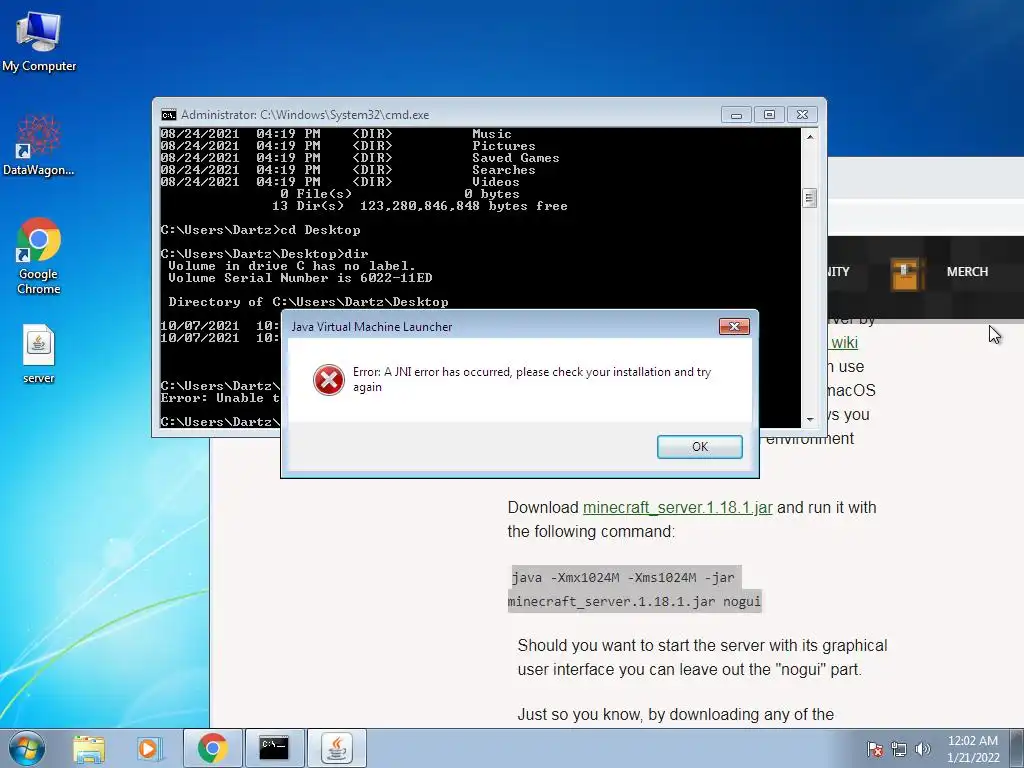Click the 'cd Desktop' command line in cmd
1024x768 pixels.
click(x=261, y=230)
